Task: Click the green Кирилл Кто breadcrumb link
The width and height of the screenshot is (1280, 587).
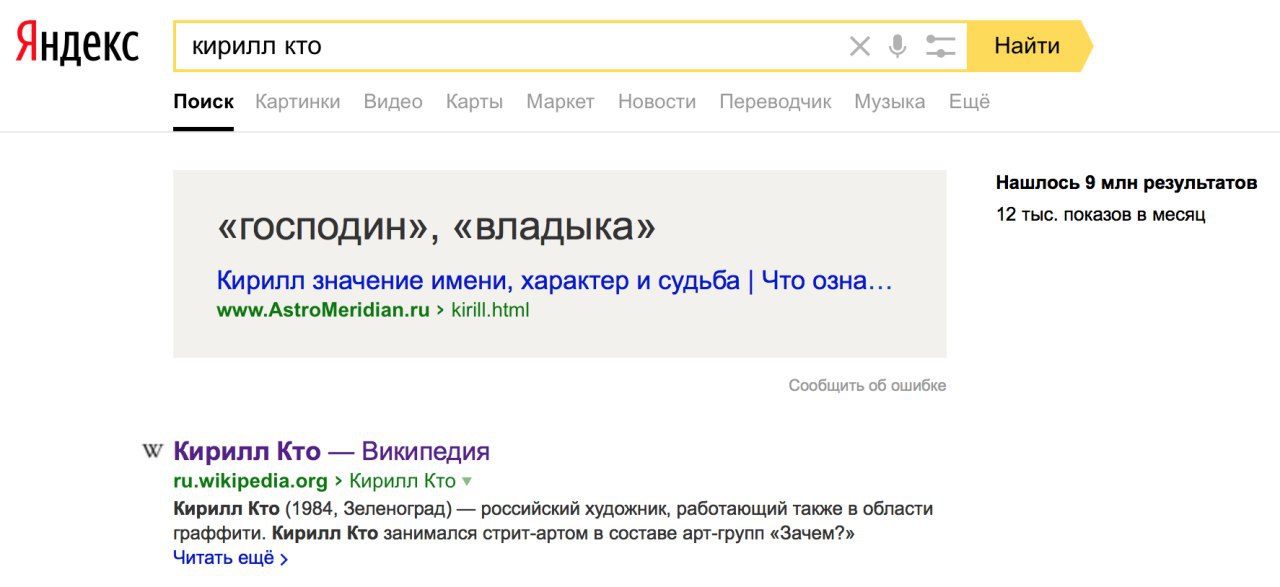Action: [402, 481]
